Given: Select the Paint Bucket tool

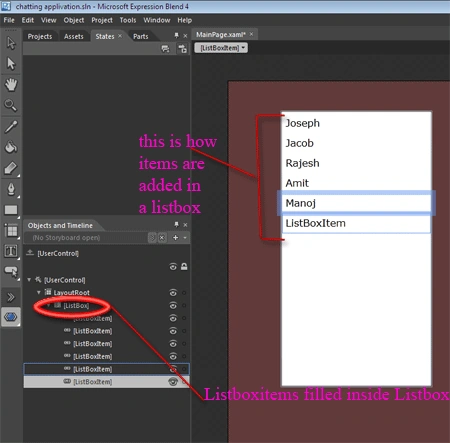Looking at the screenshot, I should tap(11, 147).
